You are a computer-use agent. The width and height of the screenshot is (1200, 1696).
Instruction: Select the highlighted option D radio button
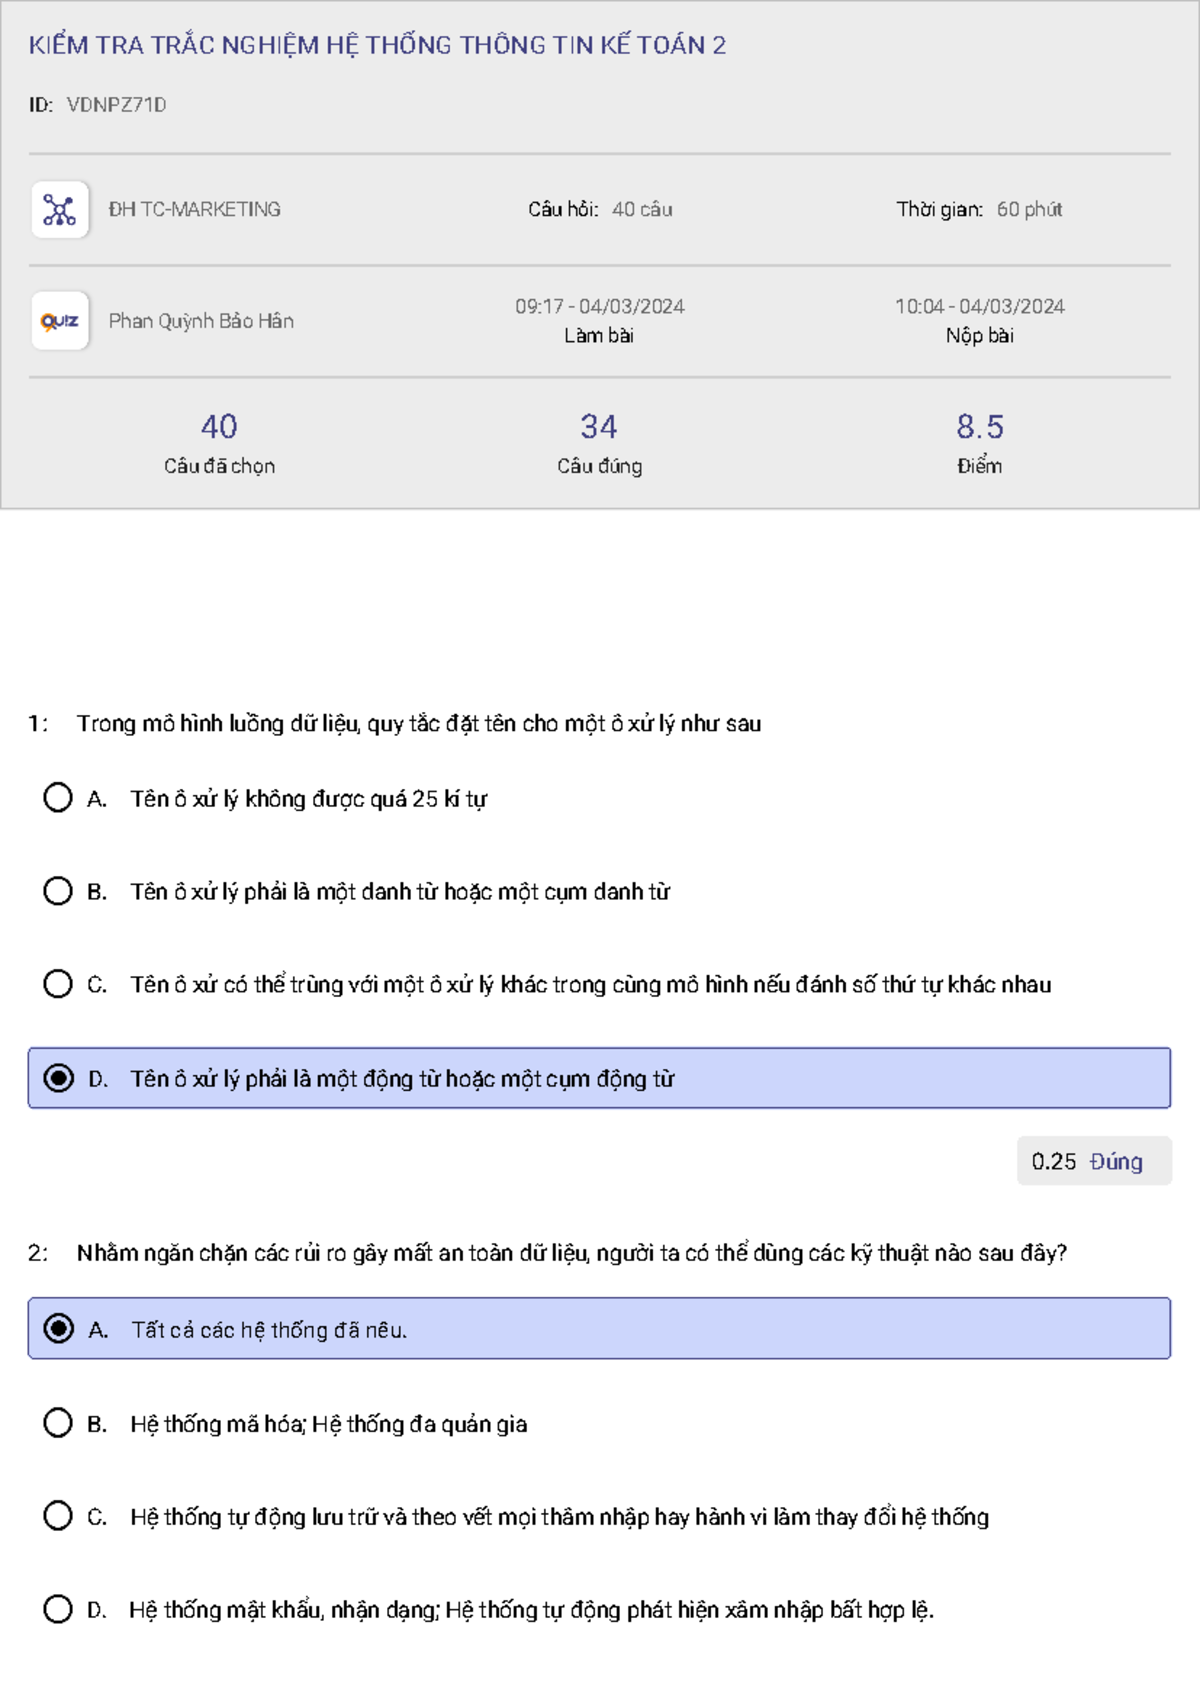[58, 1078]
